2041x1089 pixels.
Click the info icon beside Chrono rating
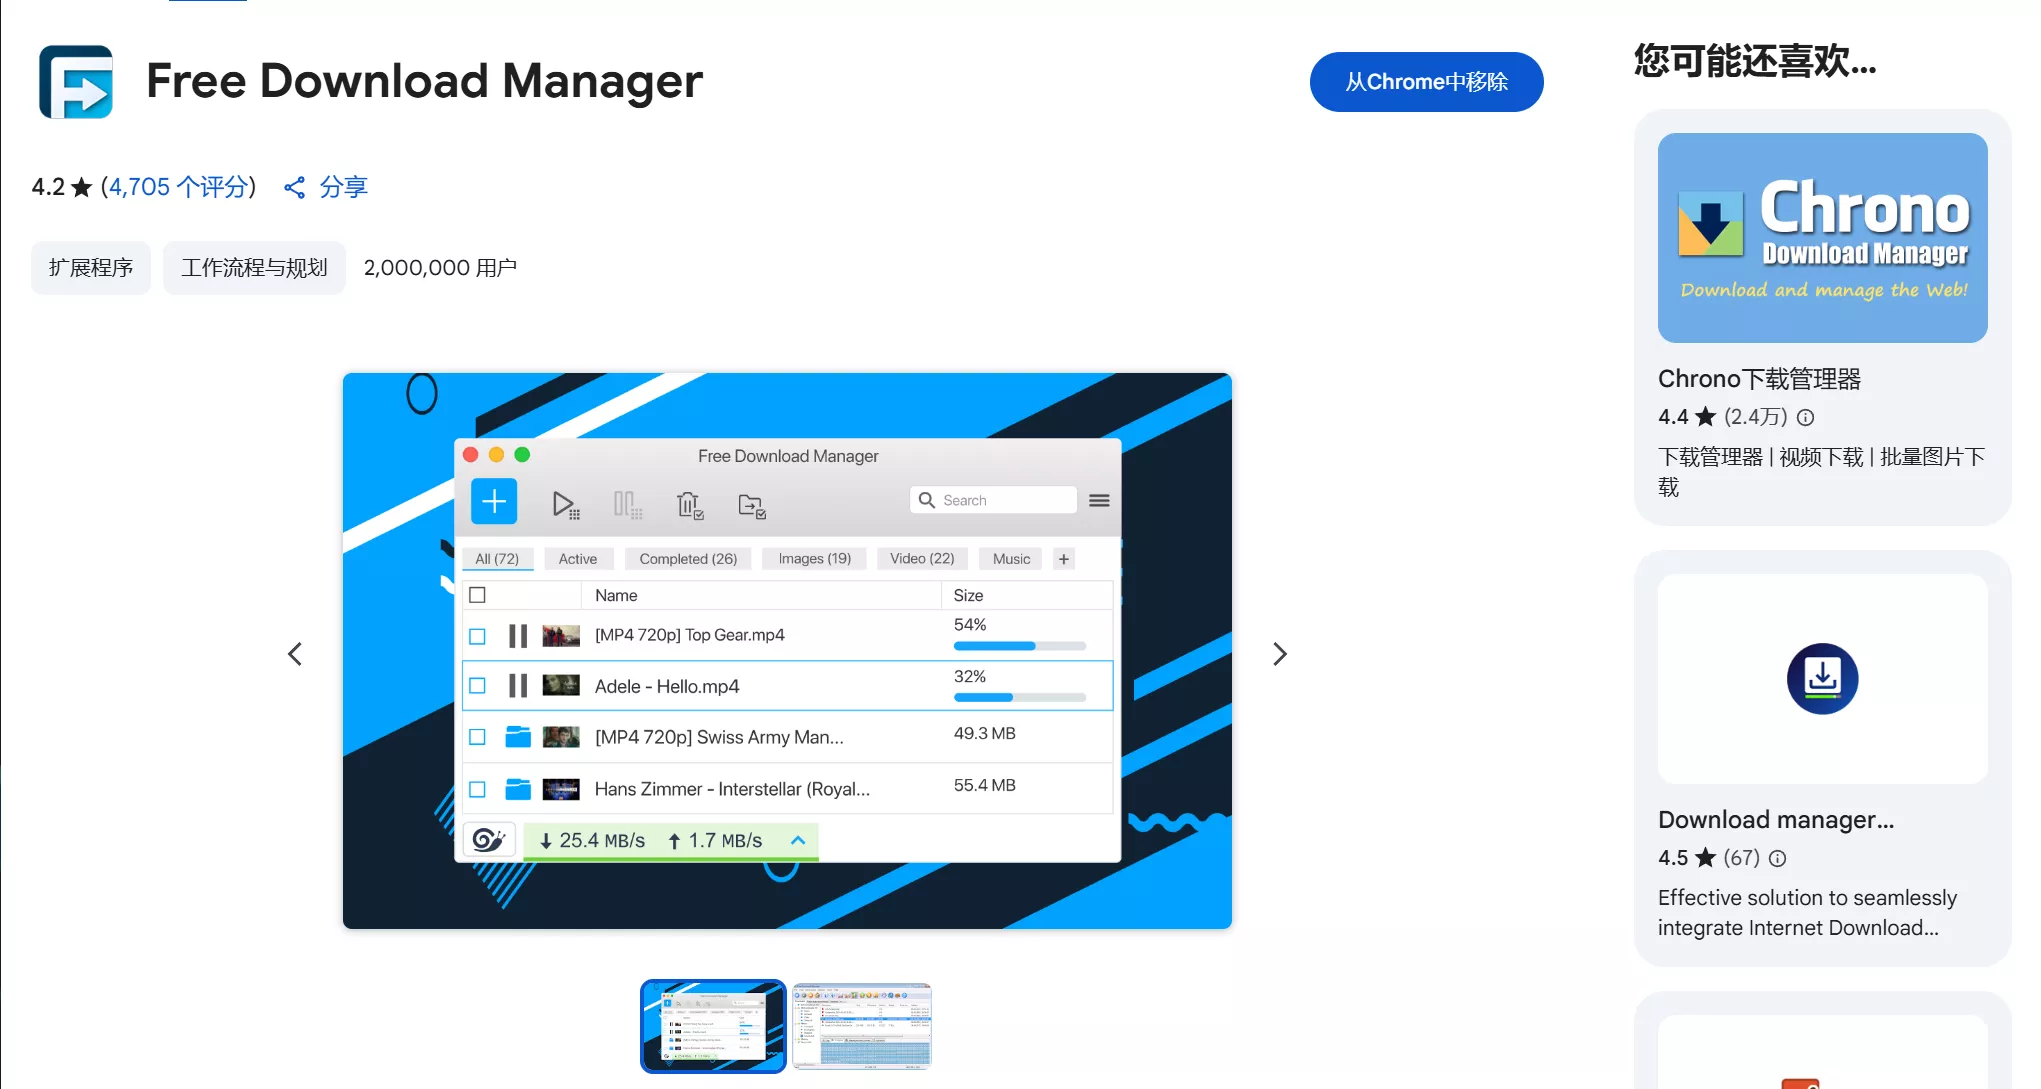1805,417
